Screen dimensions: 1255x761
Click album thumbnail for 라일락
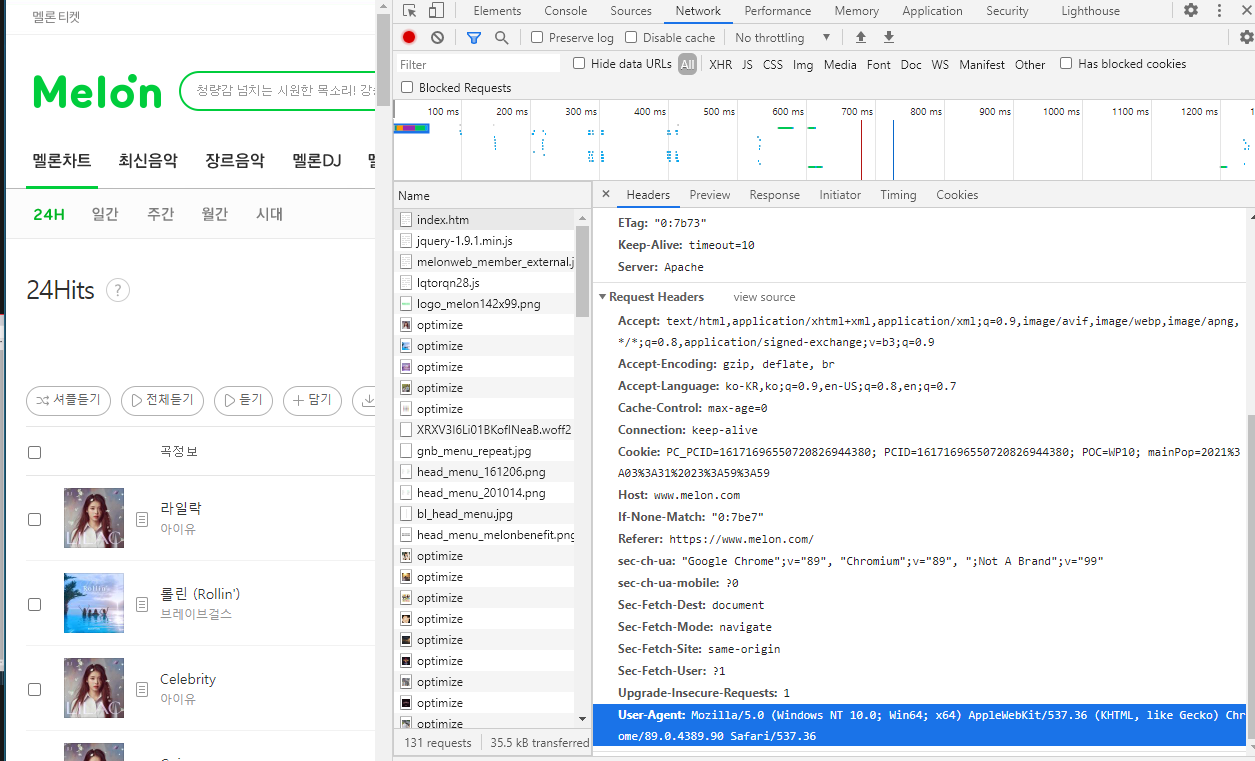pyautogui.click(x=94, y=518)
